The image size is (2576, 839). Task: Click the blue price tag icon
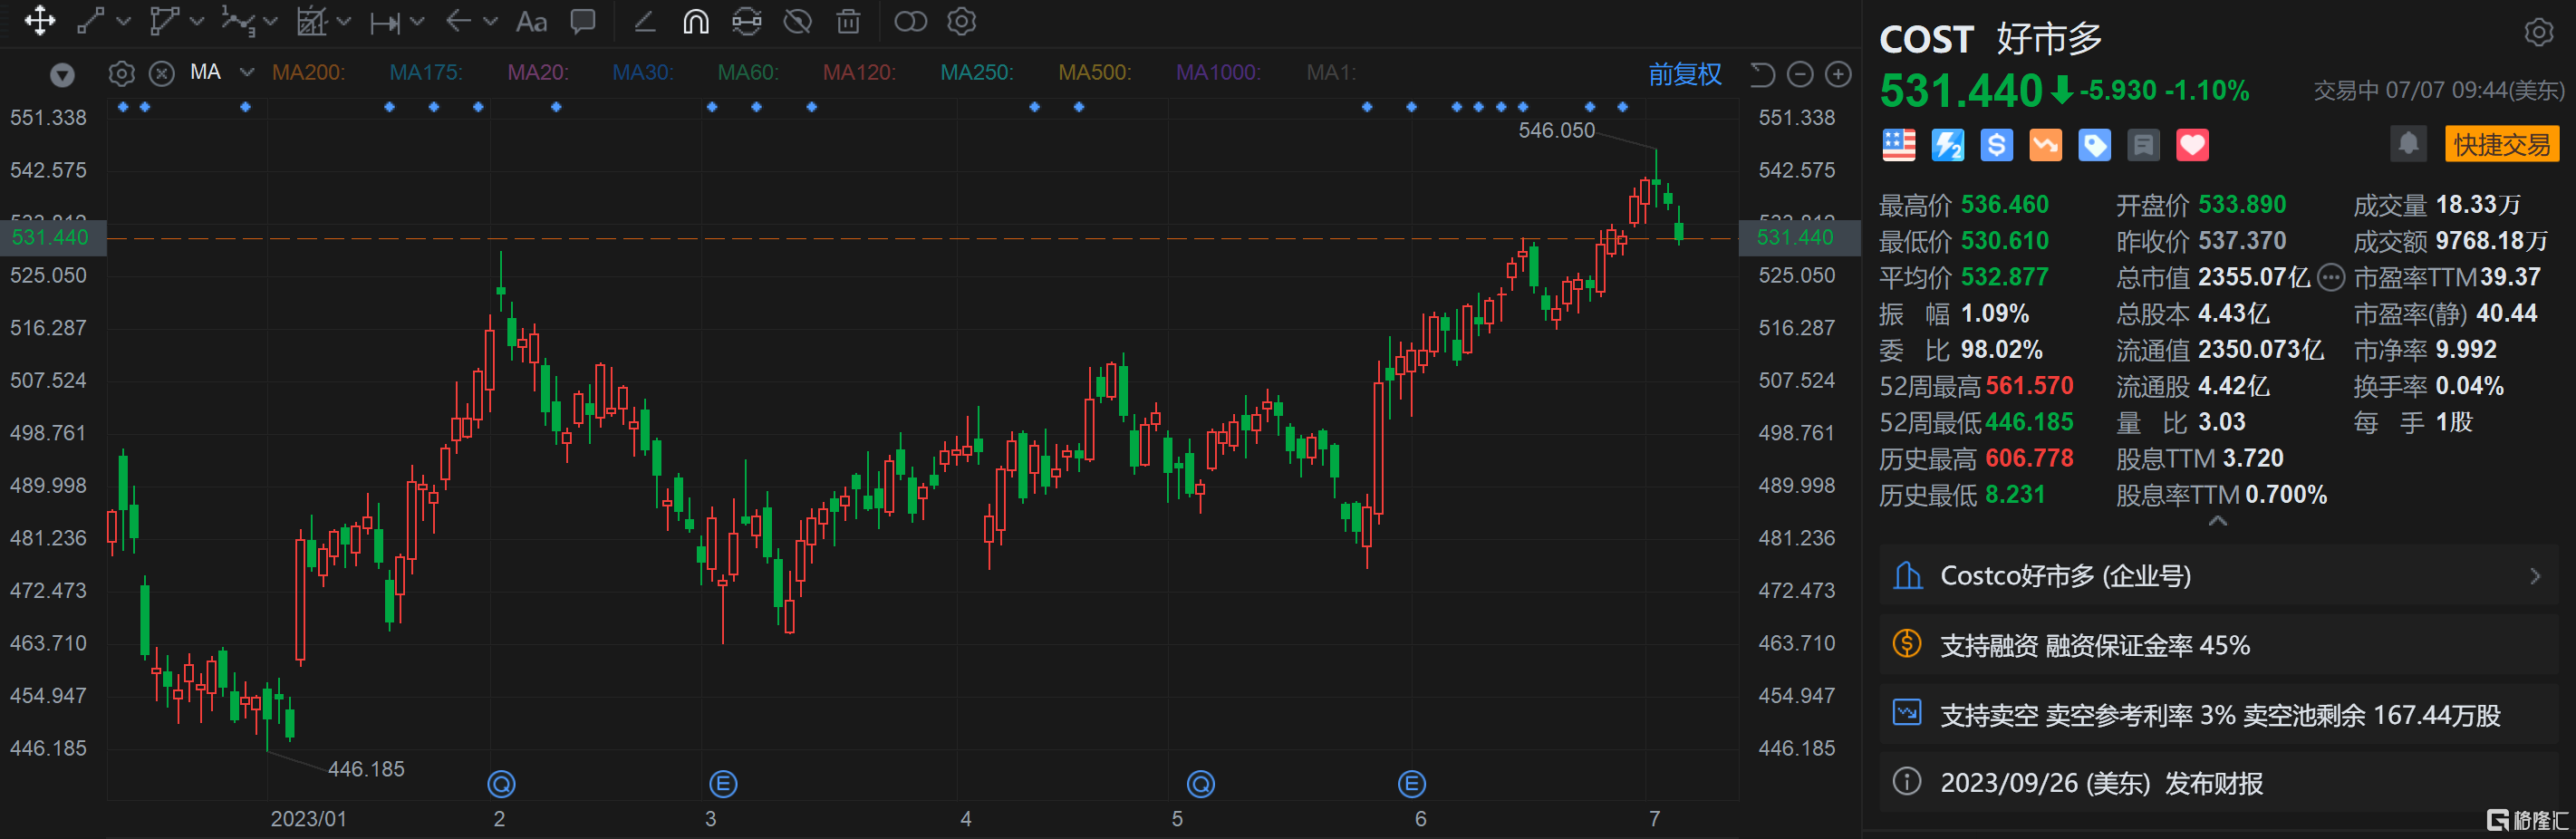[x=2094, y=145]
